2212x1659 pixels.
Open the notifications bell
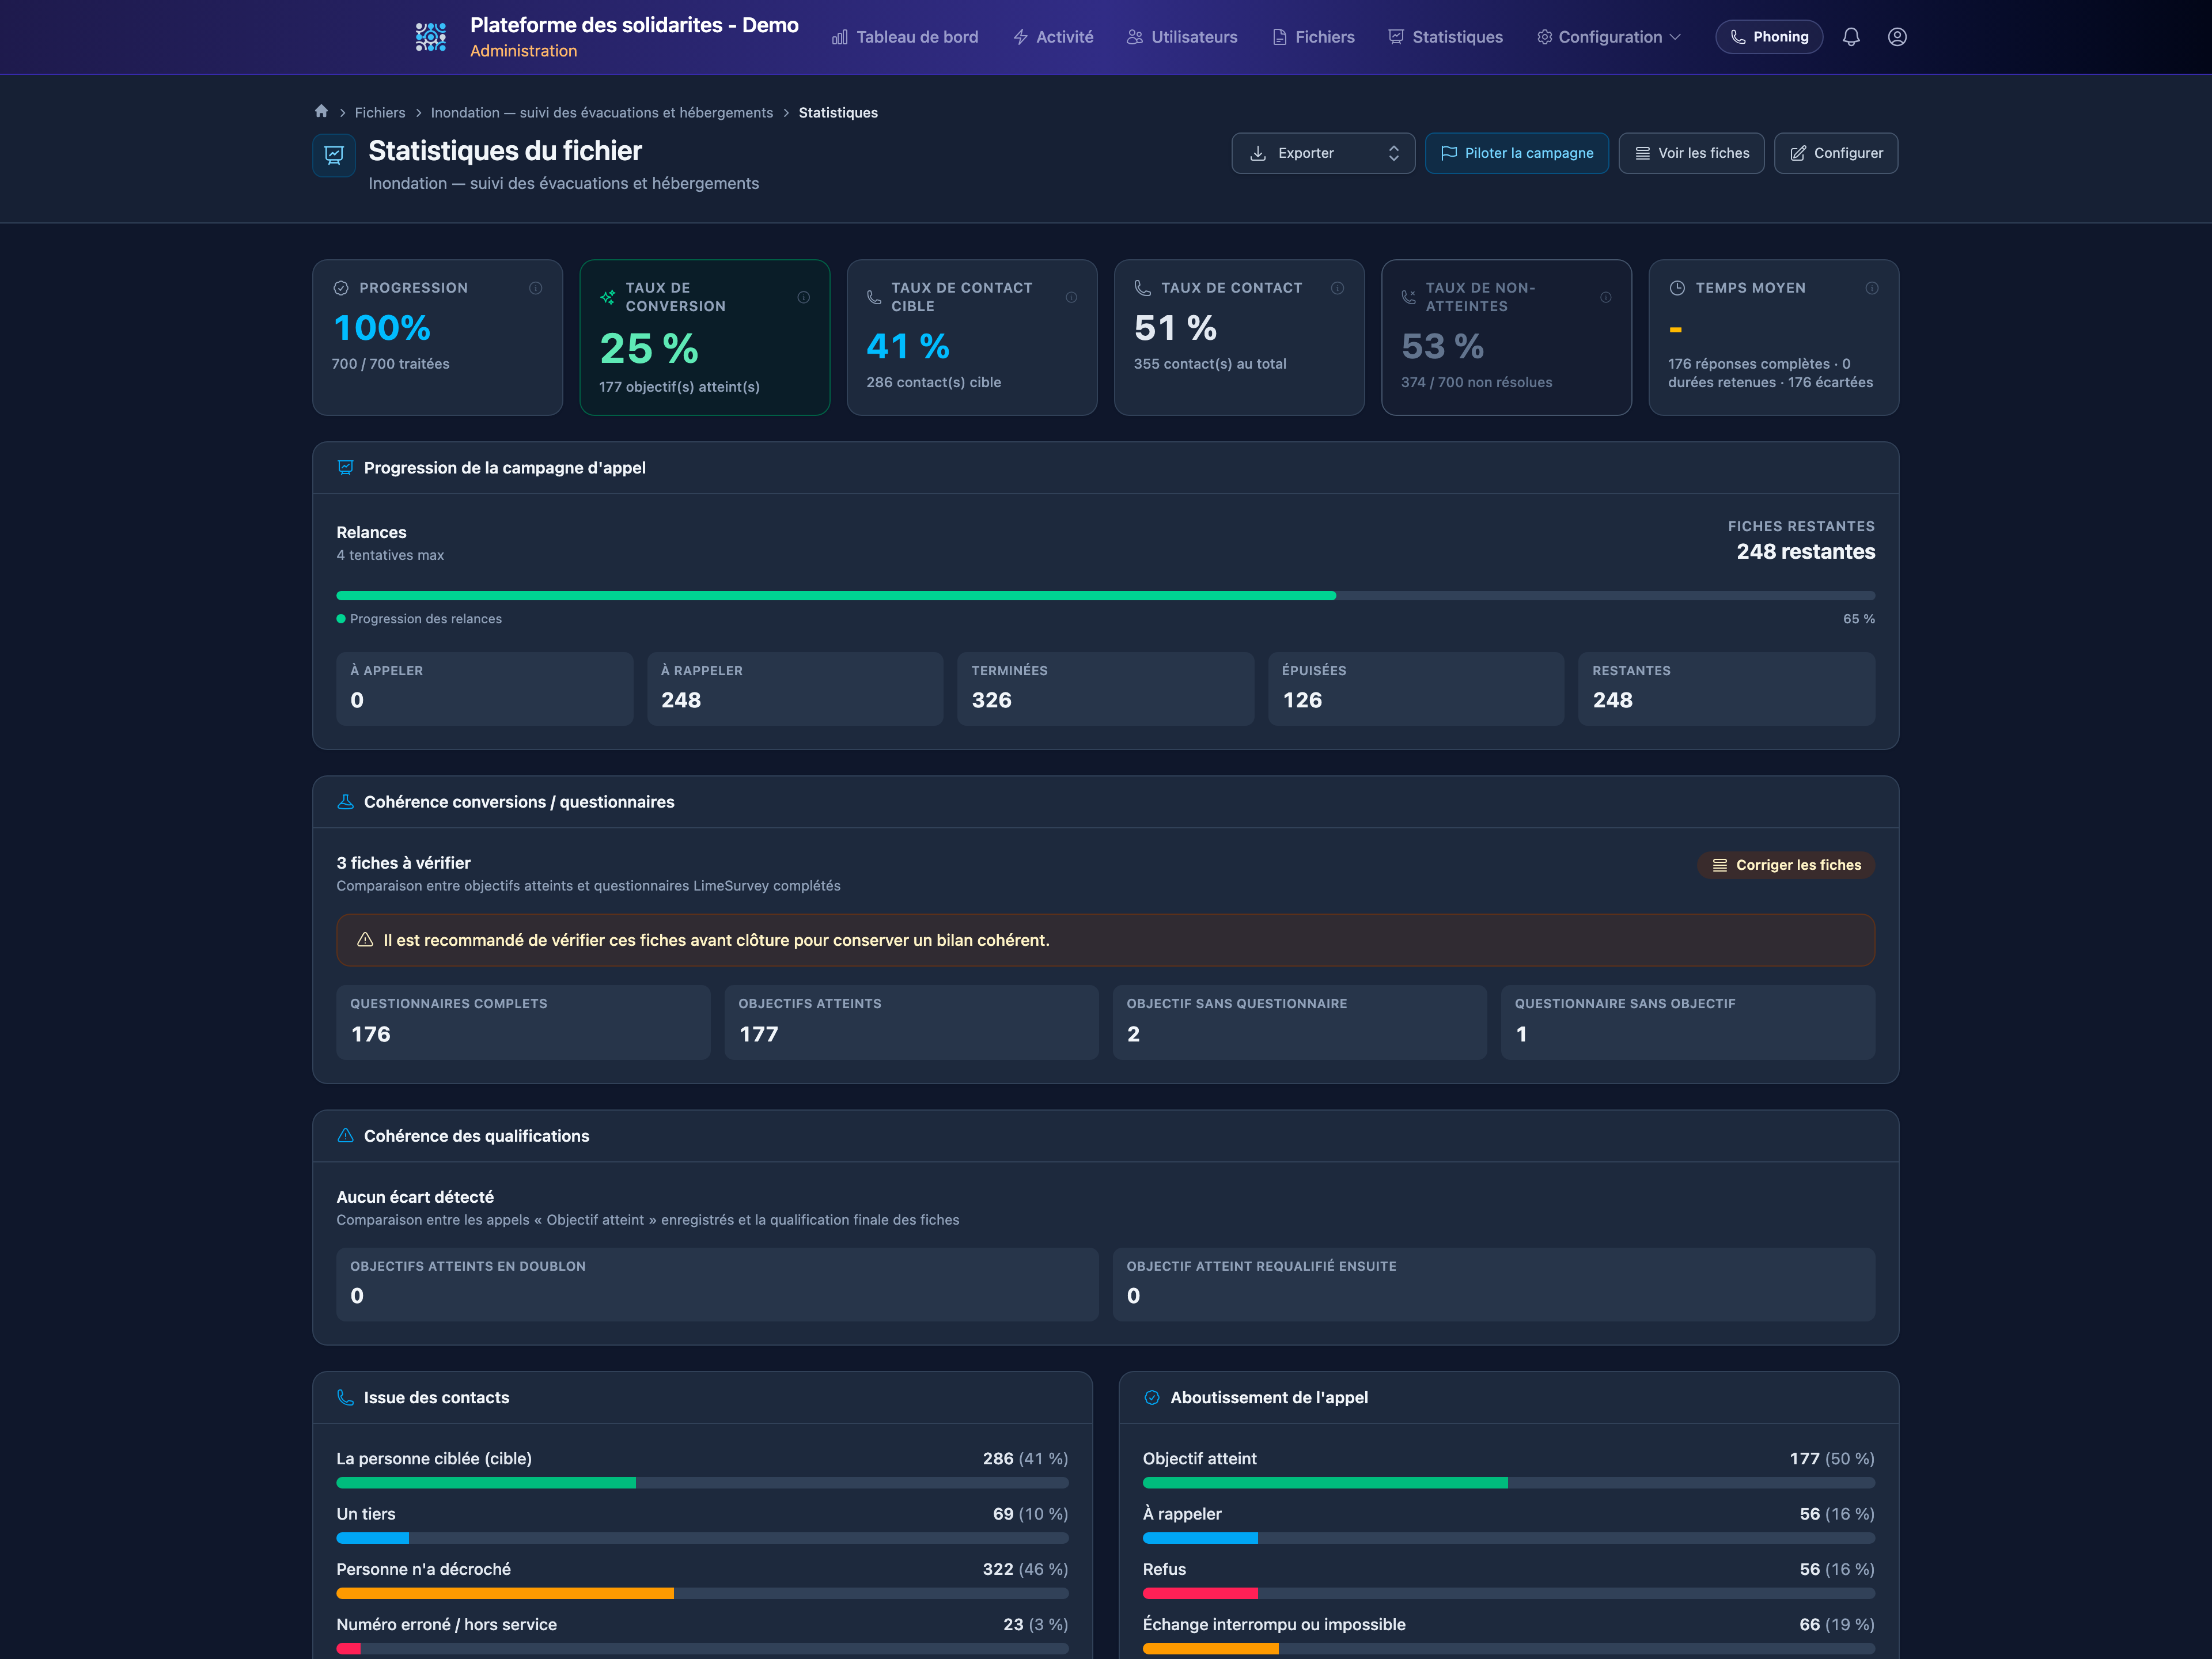[1851, 37]
